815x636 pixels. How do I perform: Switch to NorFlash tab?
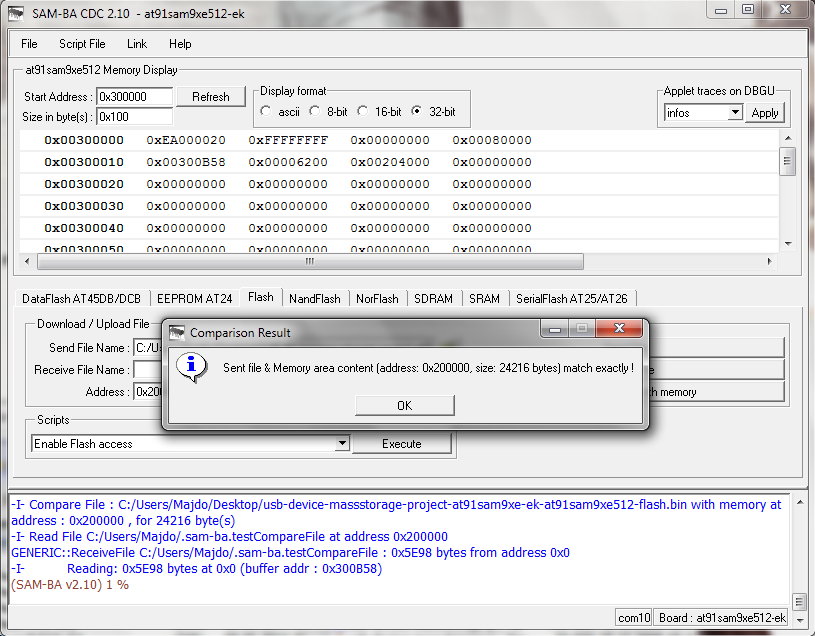pyautogui.click(x=377, y=299)
